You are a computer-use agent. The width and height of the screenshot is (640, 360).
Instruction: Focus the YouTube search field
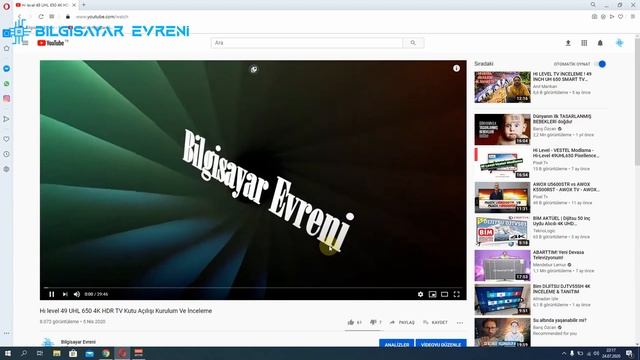point(307,43)
